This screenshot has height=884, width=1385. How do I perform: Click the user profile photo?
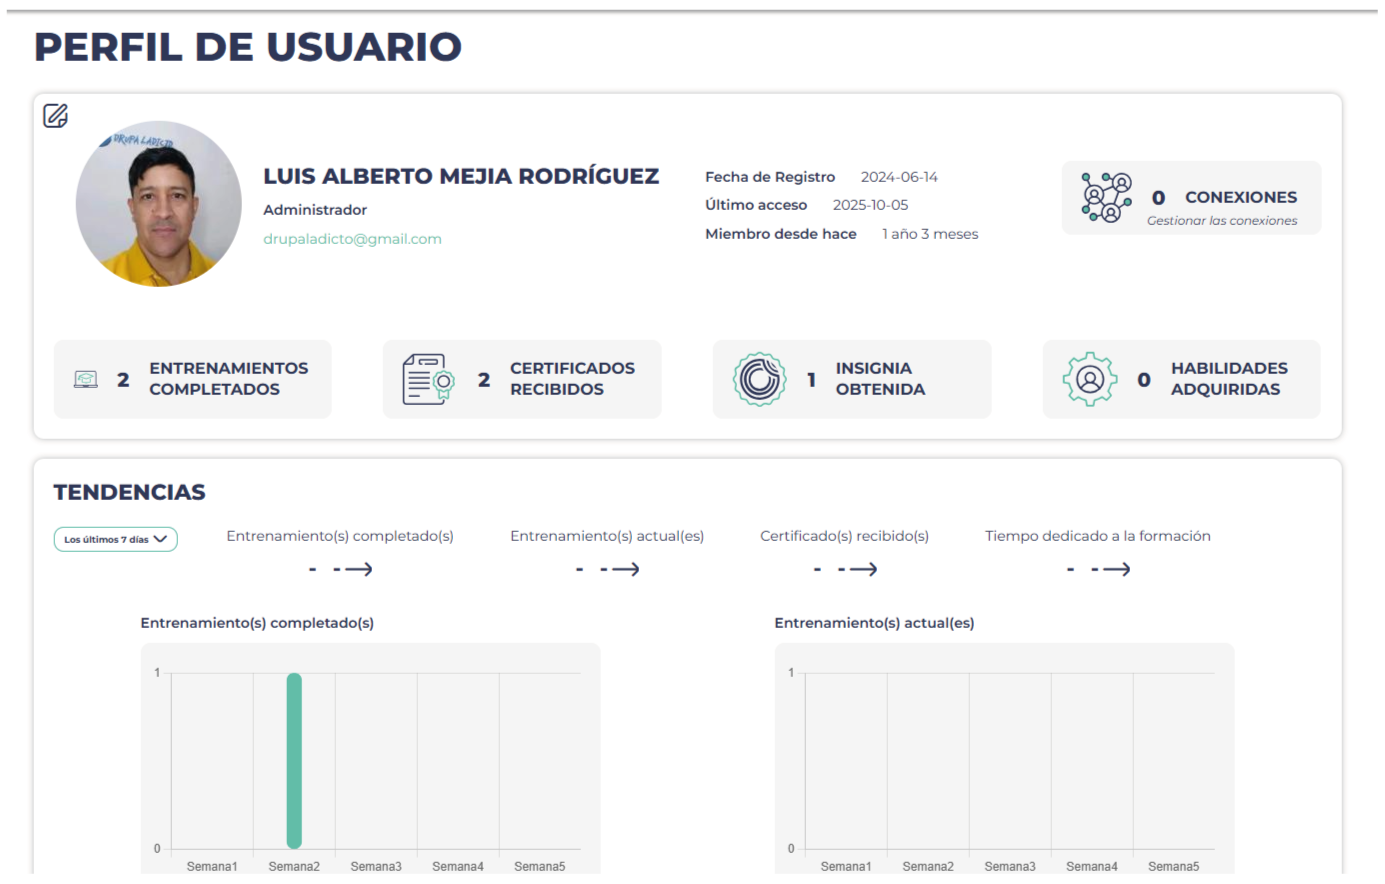coord(159,204)
